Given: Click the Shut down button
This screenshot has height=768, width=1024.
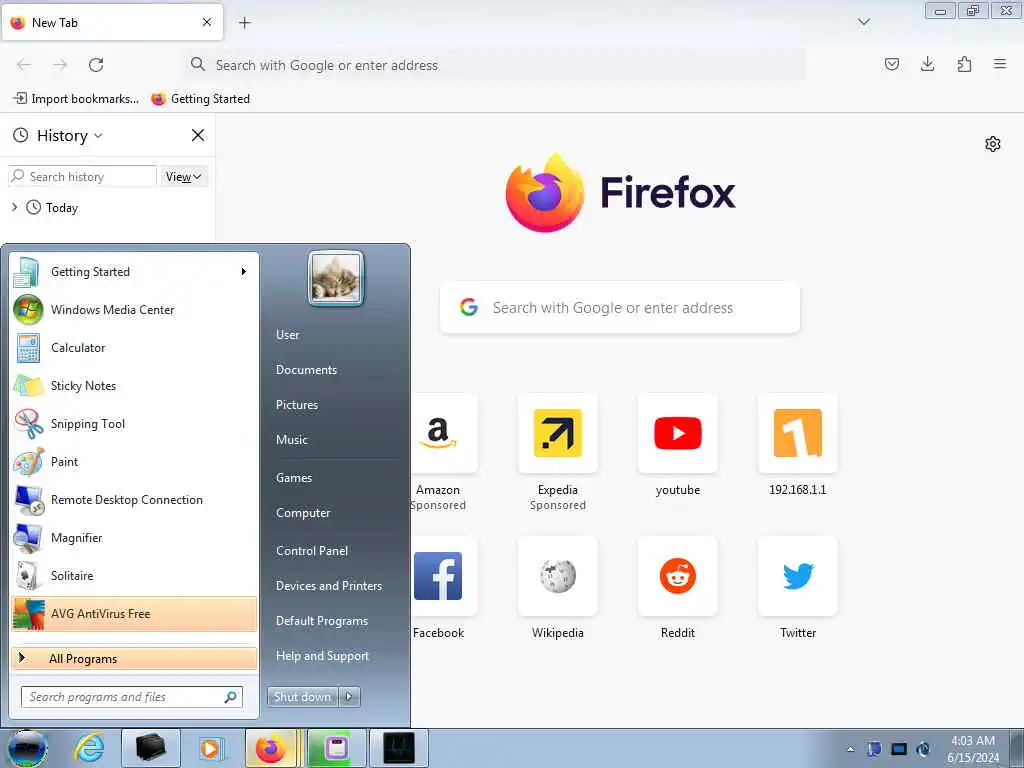Looking at the screenshot, I should click(x=302, y=697).
